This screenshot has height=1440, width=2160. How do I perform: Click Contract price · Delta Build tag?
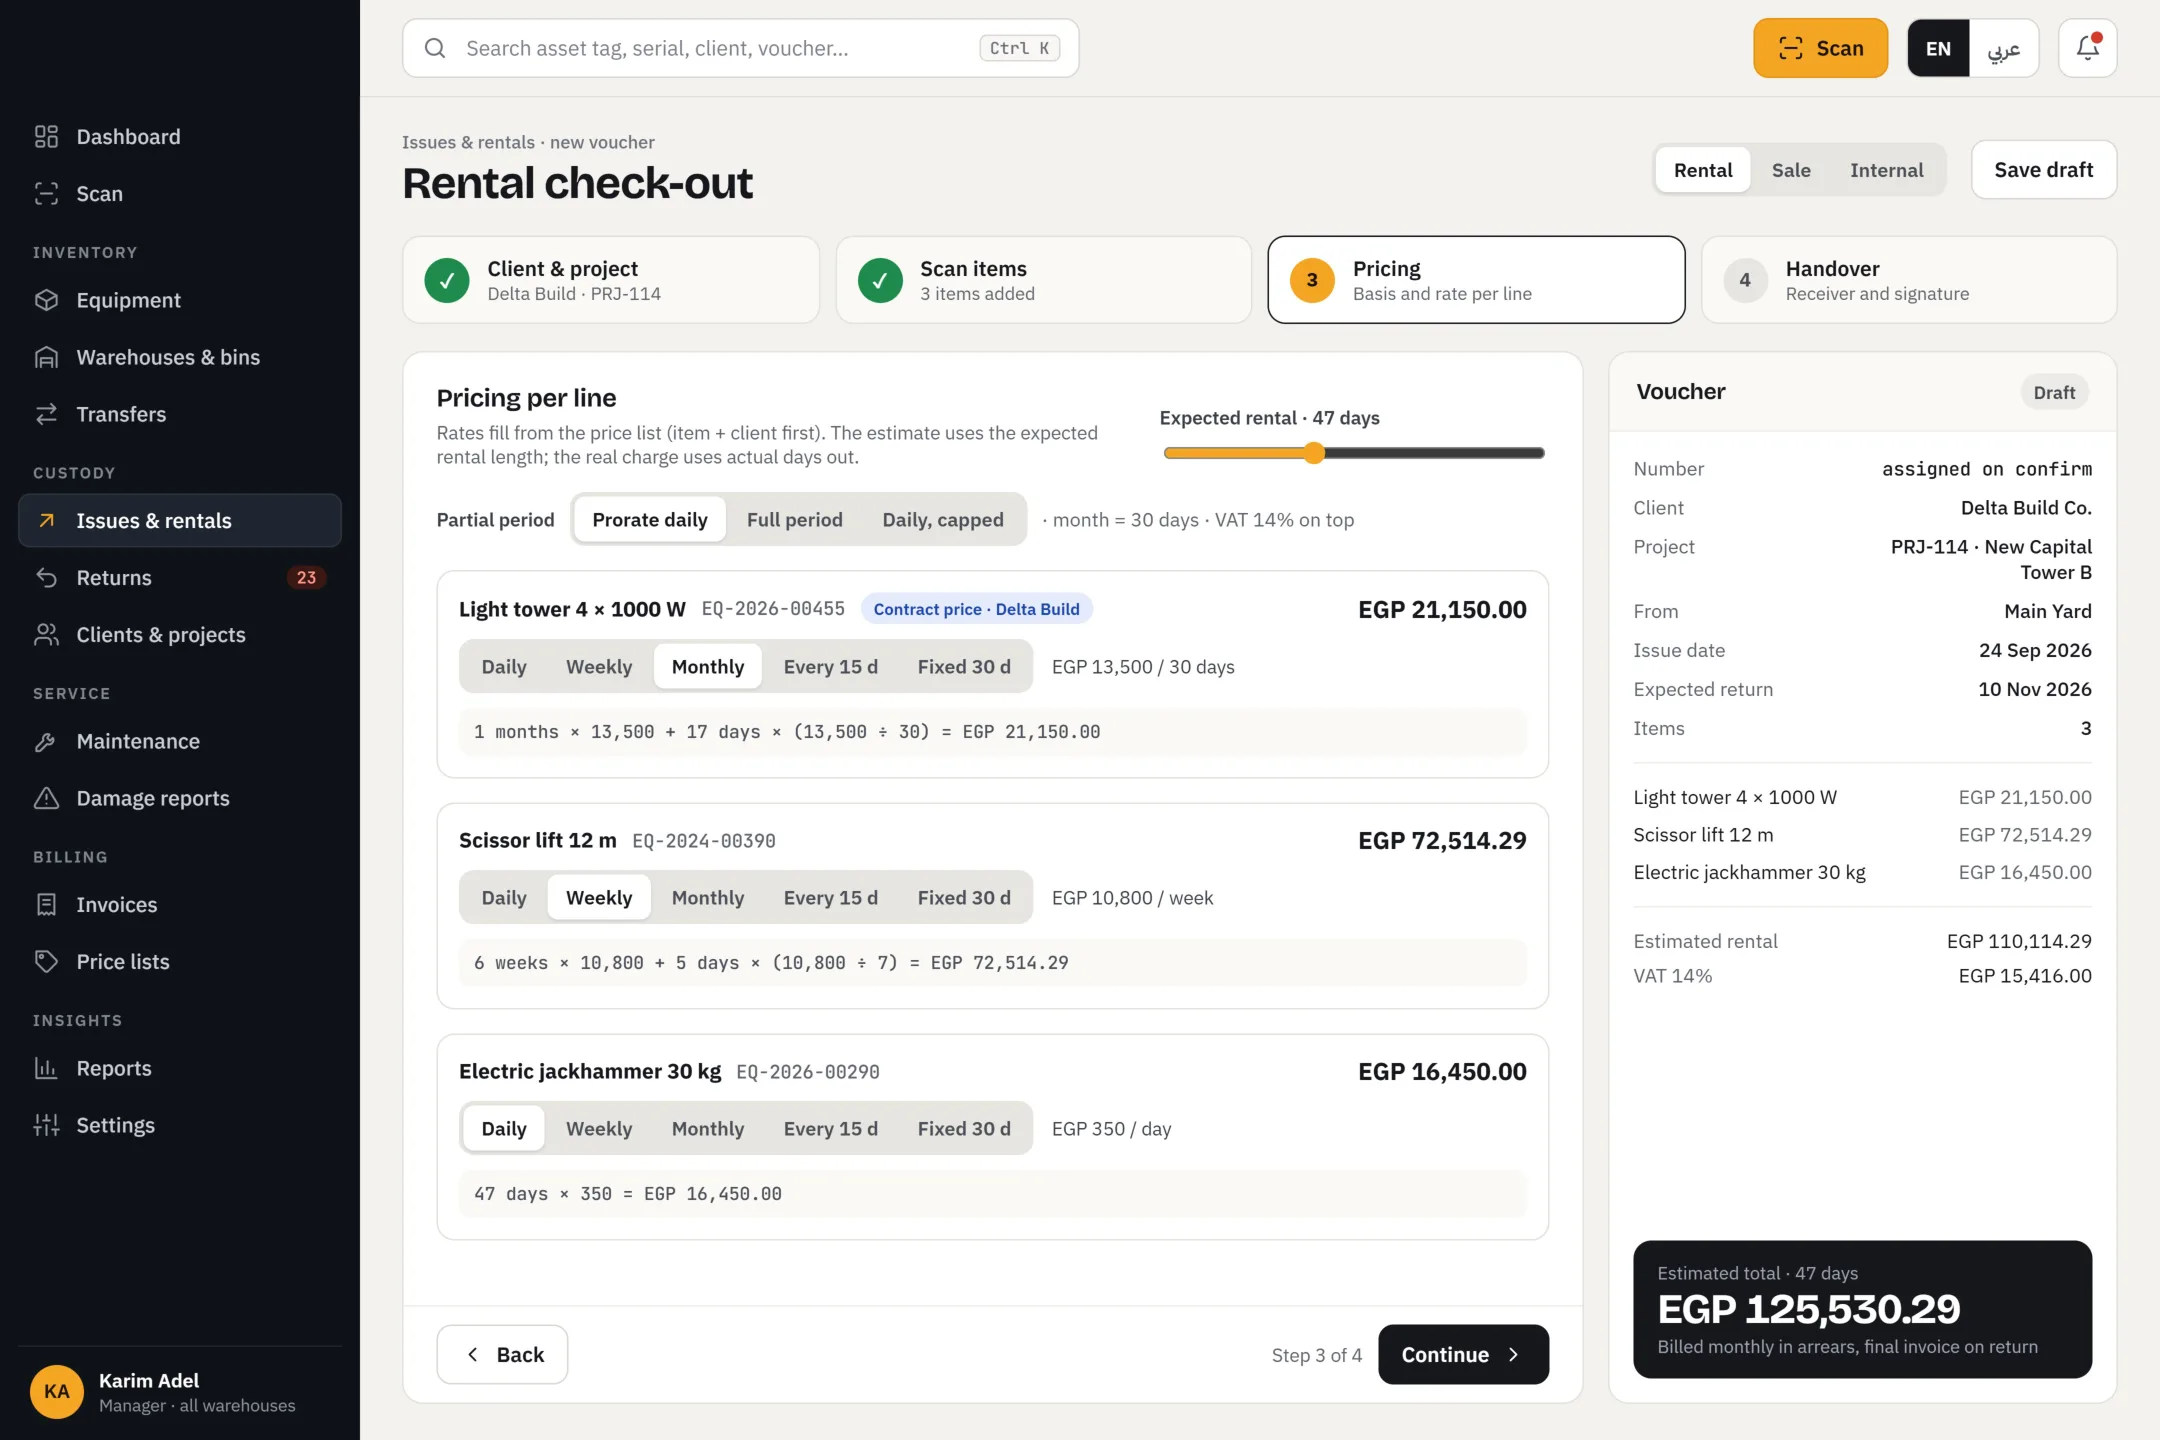point(976,609)
